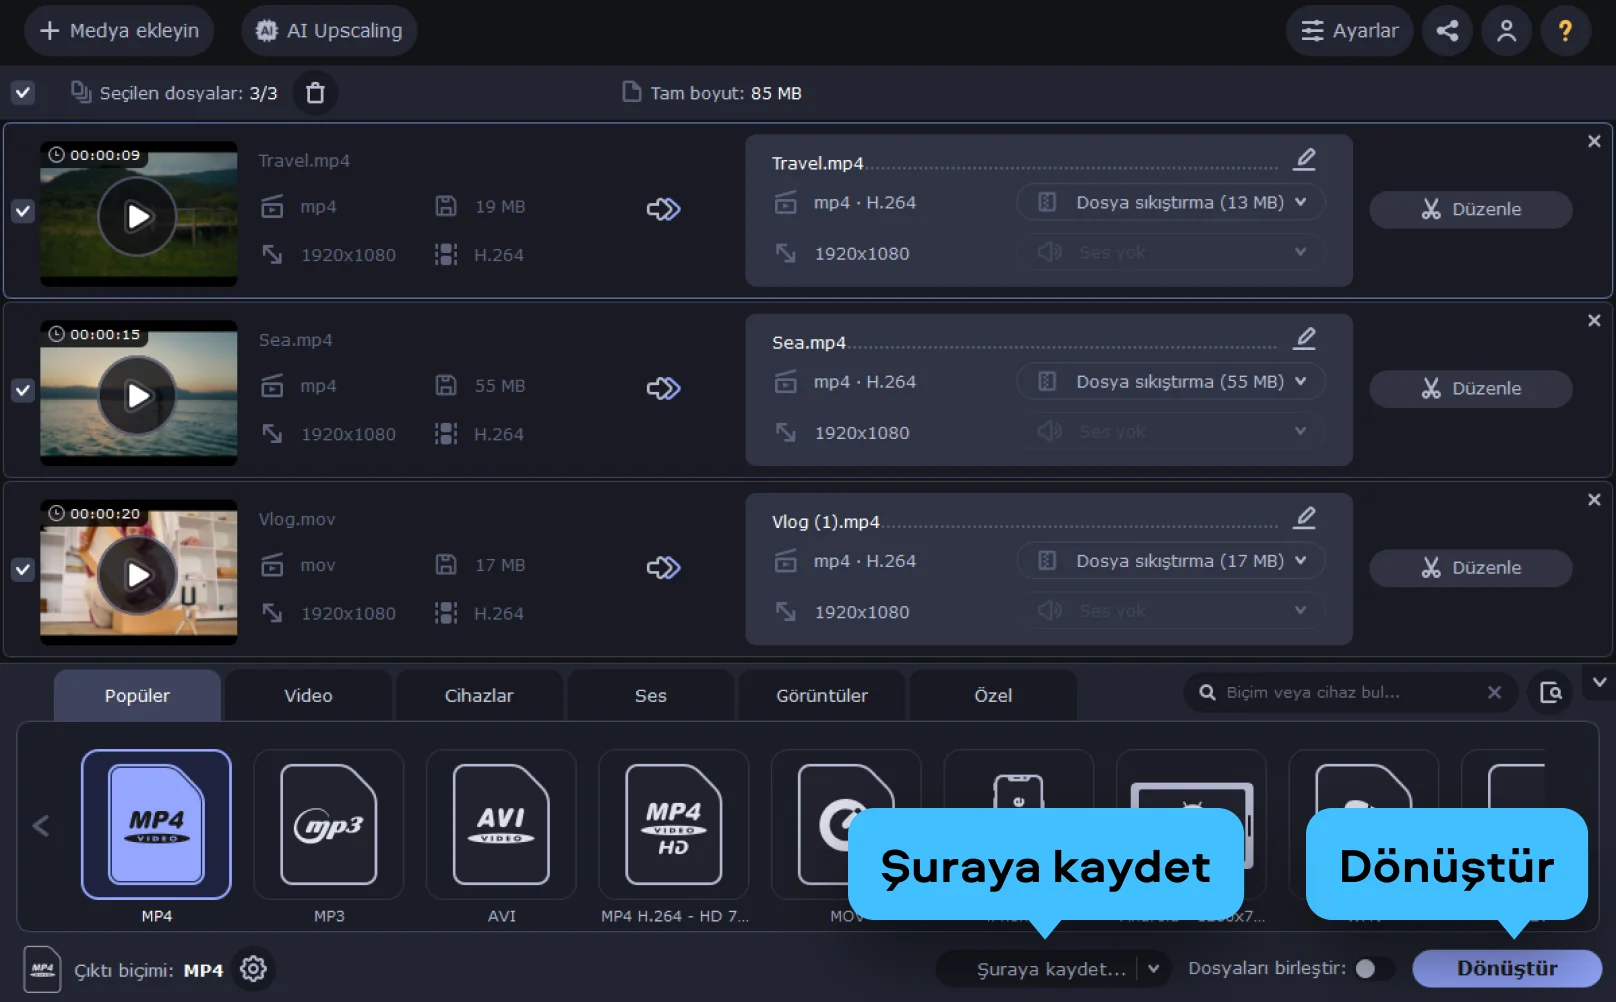The image size is (1616, 1002).
Task: Click the Seçilen dosyalar: 3/3 text
Action: coord(188,93)
